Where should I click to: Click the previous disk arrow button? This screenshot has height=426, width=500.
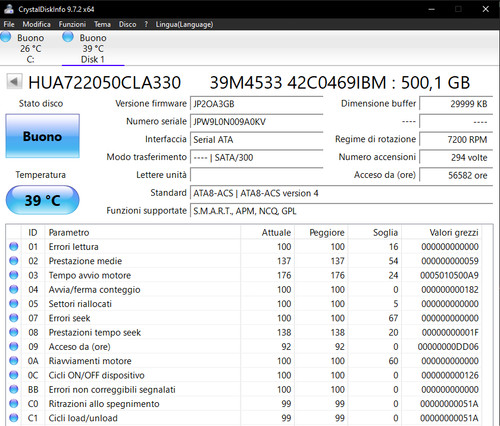pyautogui.click(x=14, y=82)
